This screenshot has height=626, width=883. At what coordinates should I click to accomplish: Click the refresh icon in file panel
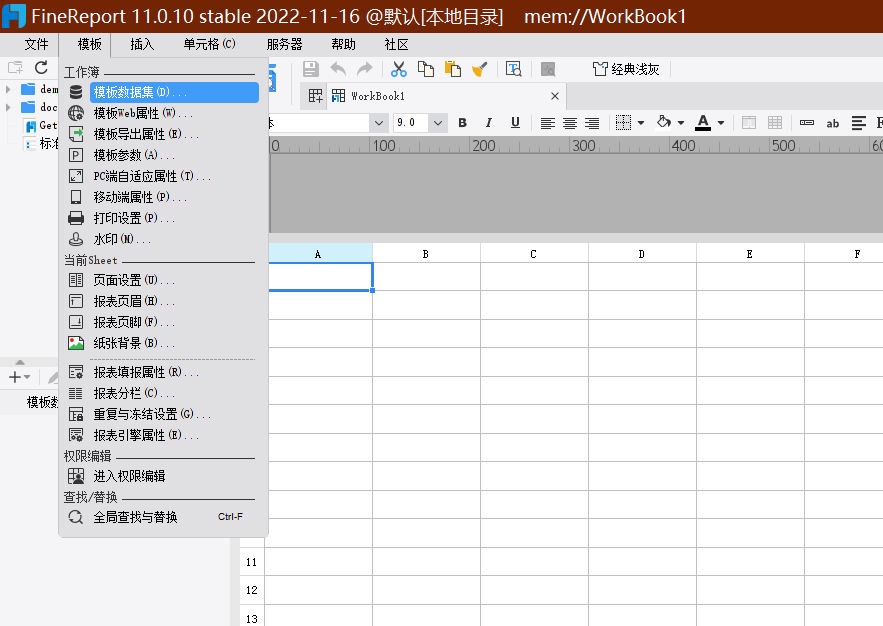(41, 68)
